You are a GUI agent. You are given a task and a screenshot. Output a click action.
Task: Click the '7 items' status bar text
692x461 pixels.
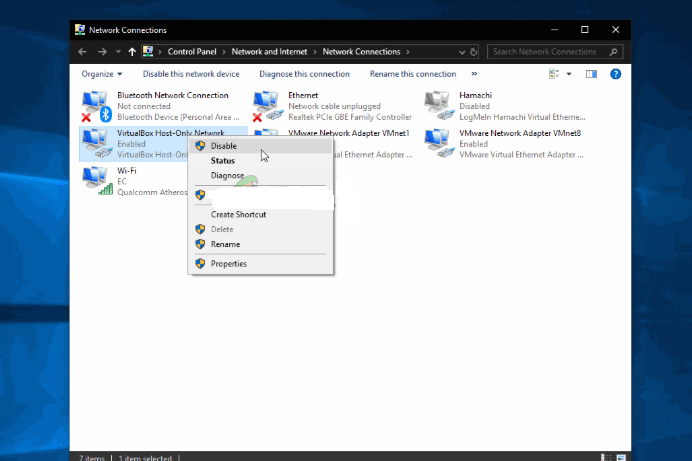pyautogui.click(x=91, y=458)
